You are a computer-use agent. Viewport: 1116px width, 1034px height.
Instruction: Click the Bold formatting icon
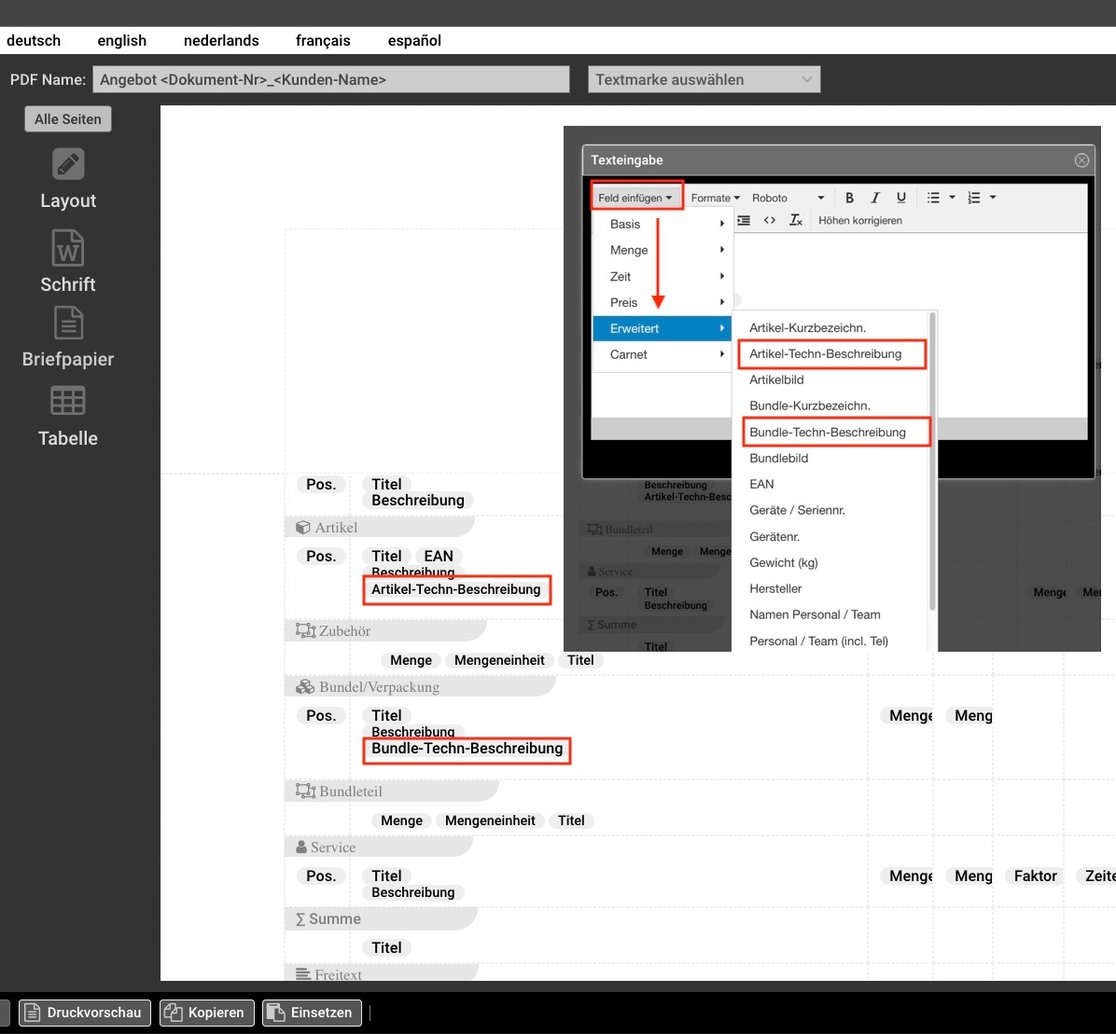(849, 198)
